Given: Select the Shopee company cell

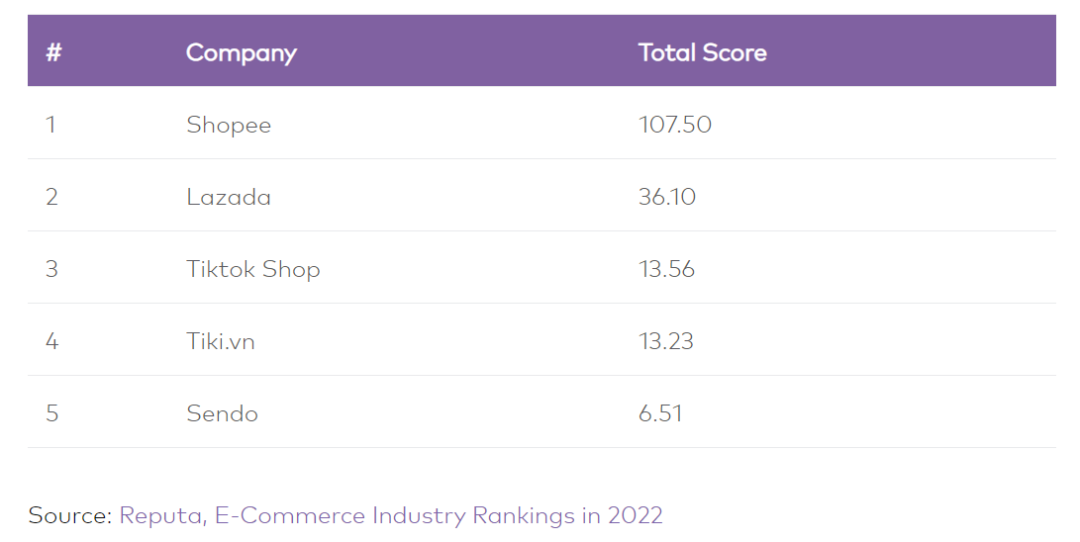Looking at the screenshot, I should [x=228, y=125].
